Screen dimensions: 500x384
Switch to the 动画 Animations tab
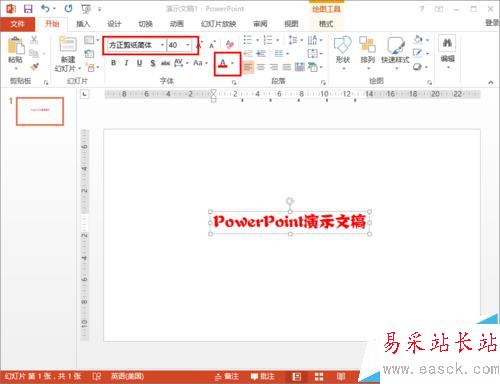click(176, 24)
